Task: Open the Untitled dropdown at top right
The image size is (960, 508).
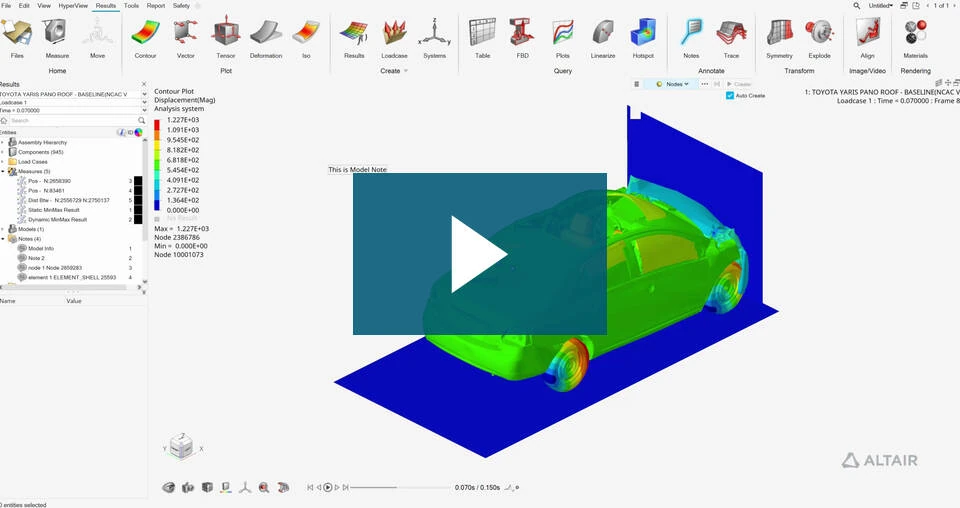Action: click(x=880, y=6)
